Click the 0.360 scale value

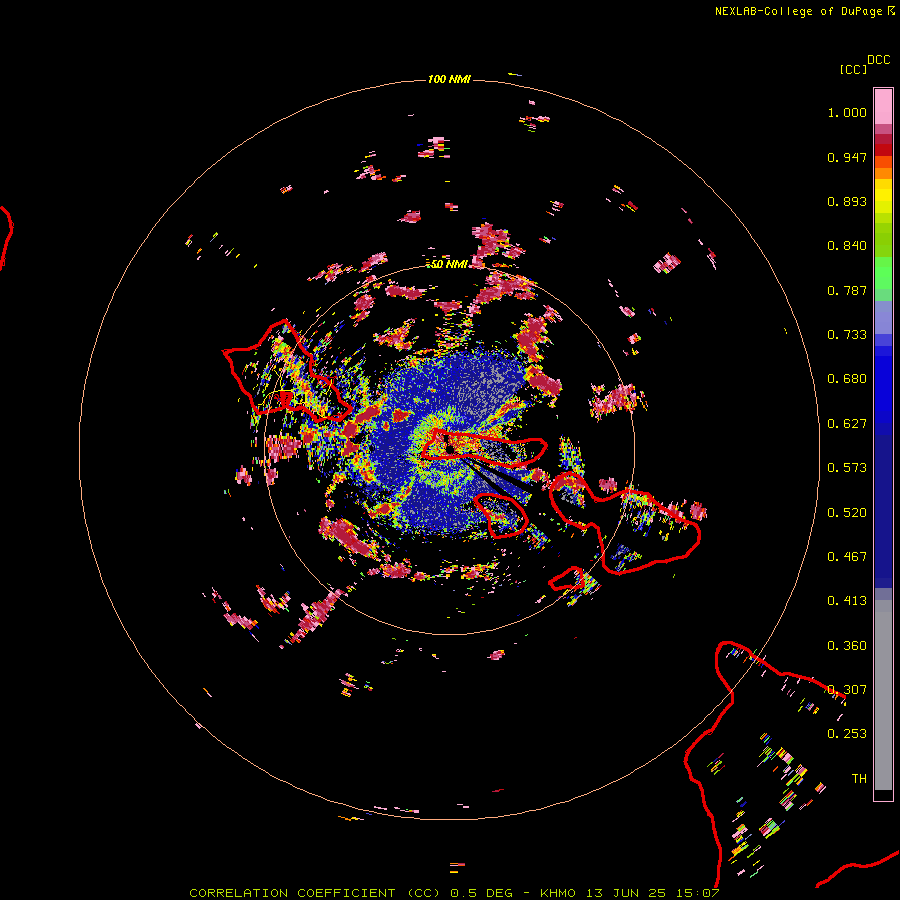(847, 646)
